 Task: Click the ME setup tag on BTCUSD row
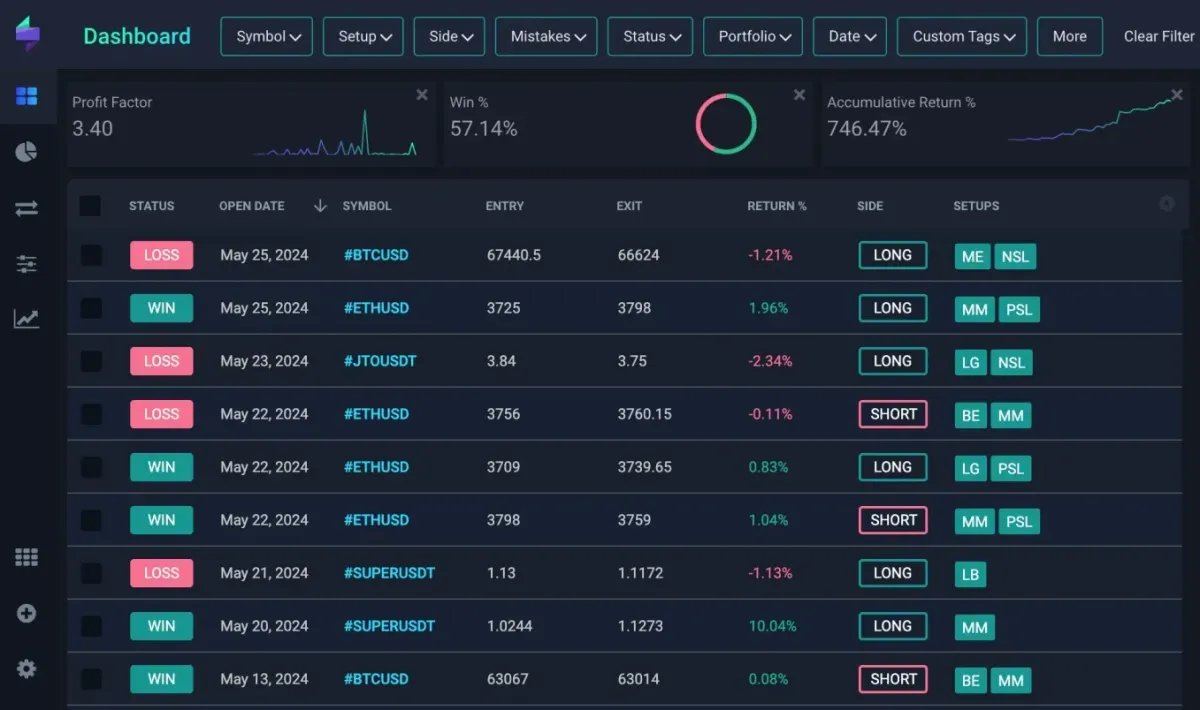click(972, 257)
